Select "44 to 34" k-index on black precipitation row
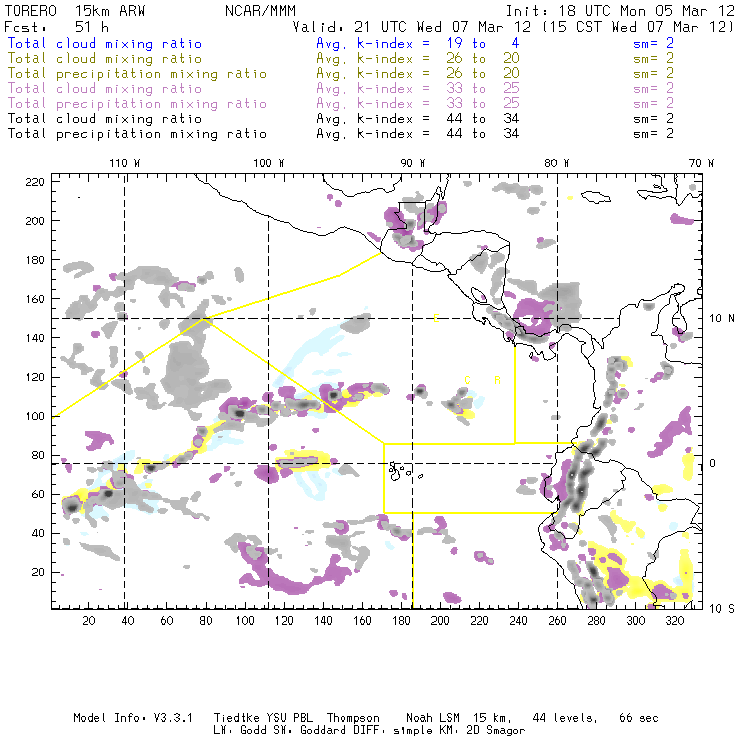The image size is (740, 740). pyautogui.click(x=483, y=134)
